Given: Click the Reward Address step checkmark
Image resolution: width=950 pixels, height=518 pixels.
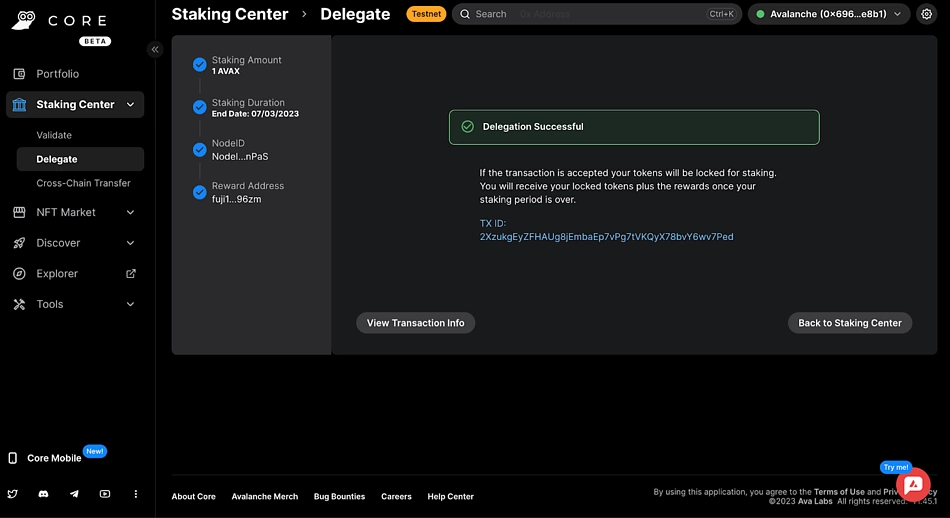Looking at the screenshot, I should pyautogui.click(x=200, y=192).
